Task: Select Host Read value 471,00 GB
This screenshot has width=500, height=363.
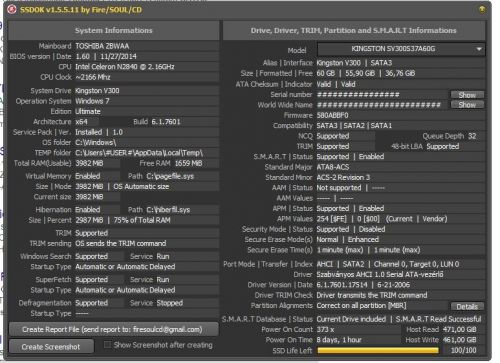Action: click(x=460, y=329)
